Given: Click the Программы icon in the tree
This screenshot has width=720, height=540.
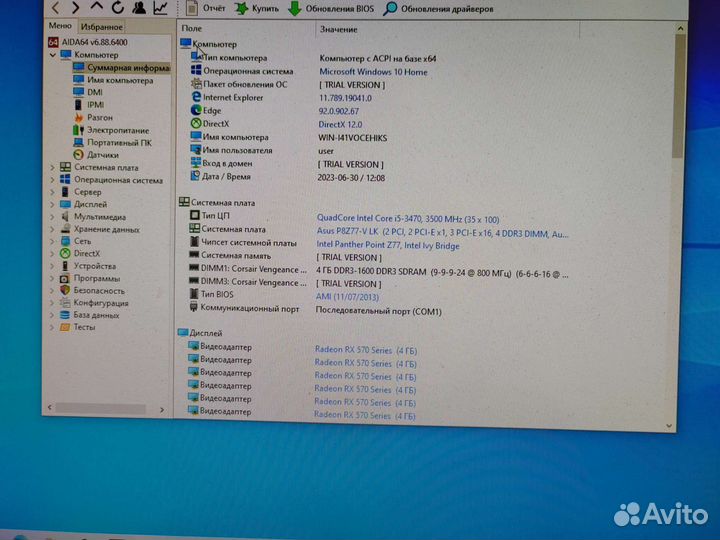Looking at the screenshot, I should 65,278.
